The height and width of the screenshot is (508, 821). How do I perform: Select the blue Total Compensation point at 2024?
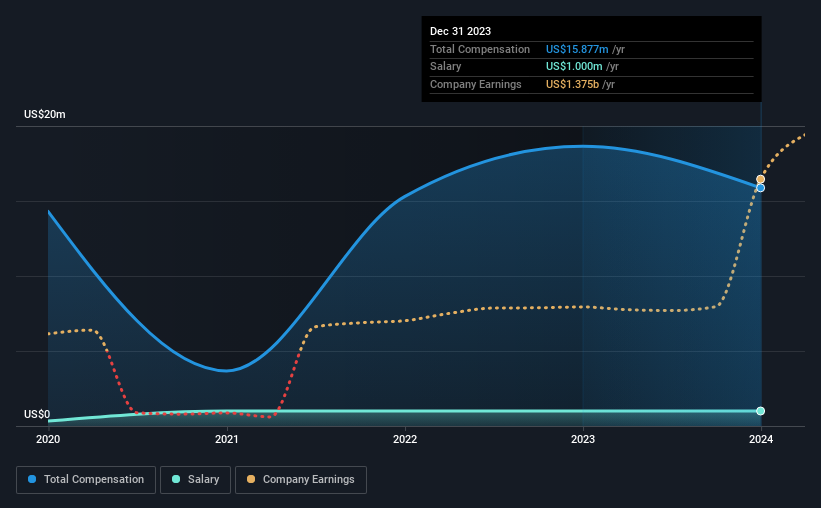(761, 187)
